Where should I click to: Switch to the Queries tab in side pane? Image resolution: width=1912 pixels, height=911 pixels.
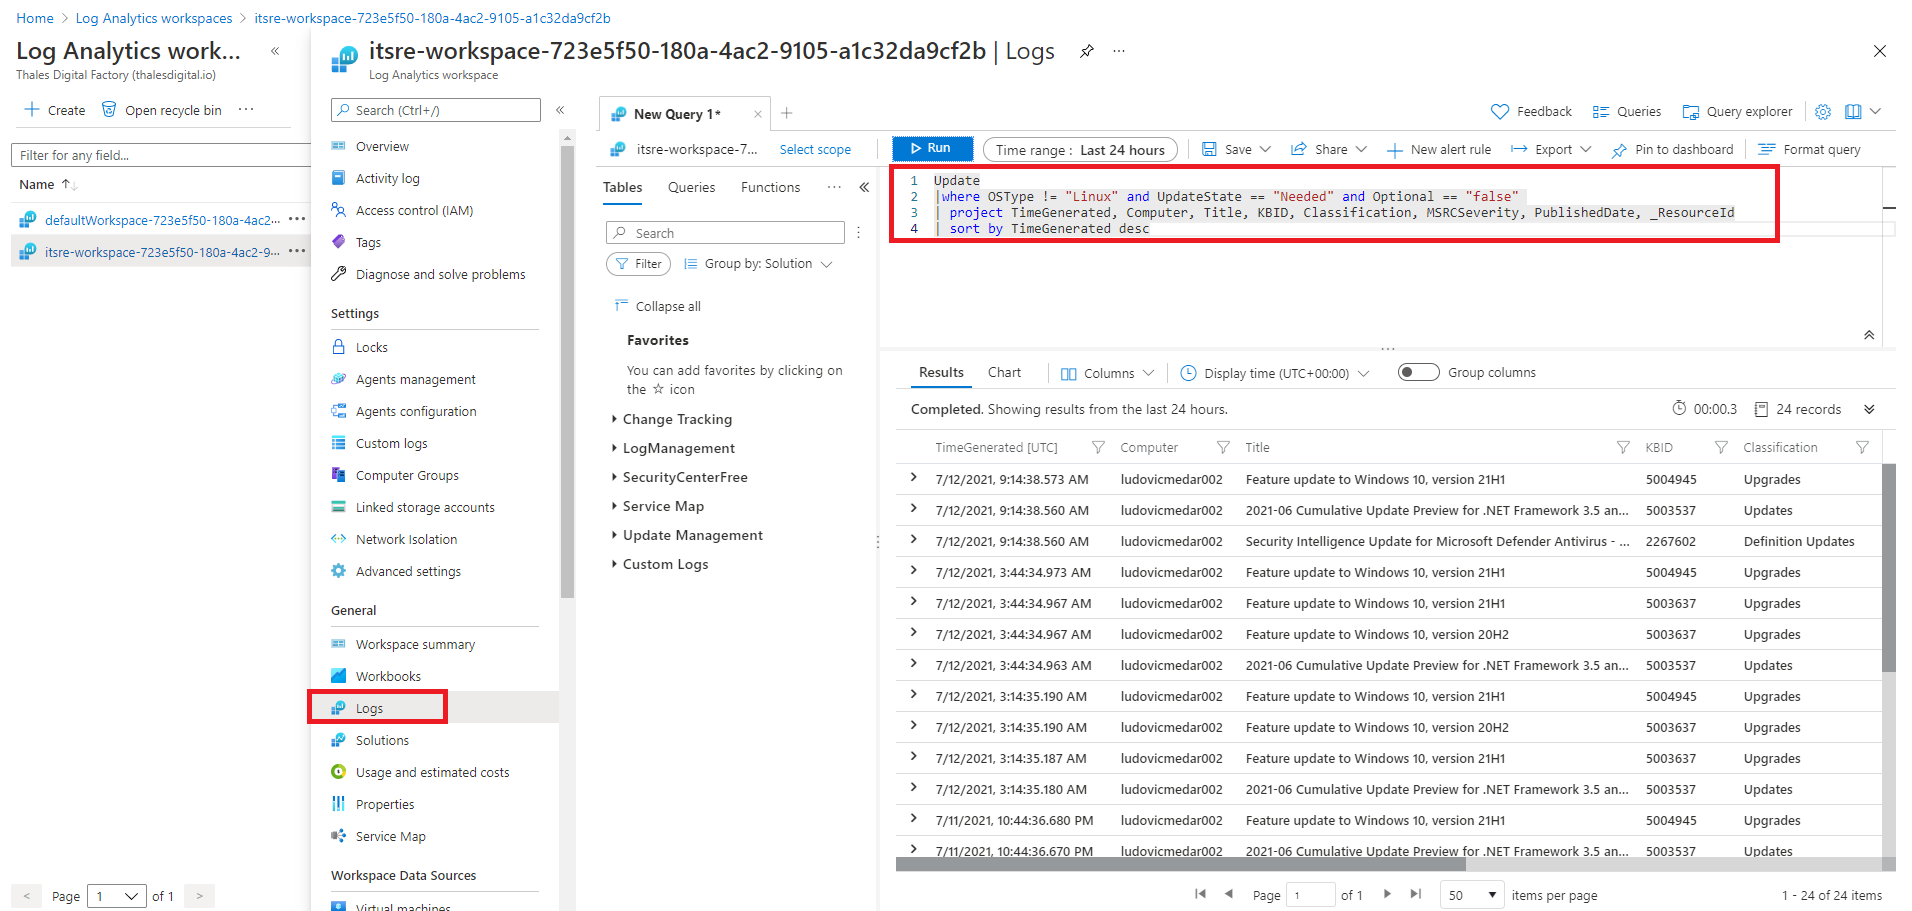point(691,187)
